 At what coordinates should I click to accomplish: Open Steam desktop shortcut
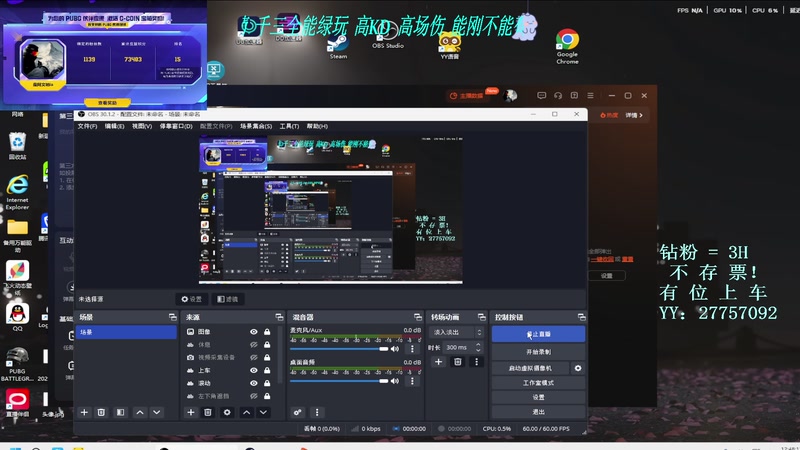[338, 47]
